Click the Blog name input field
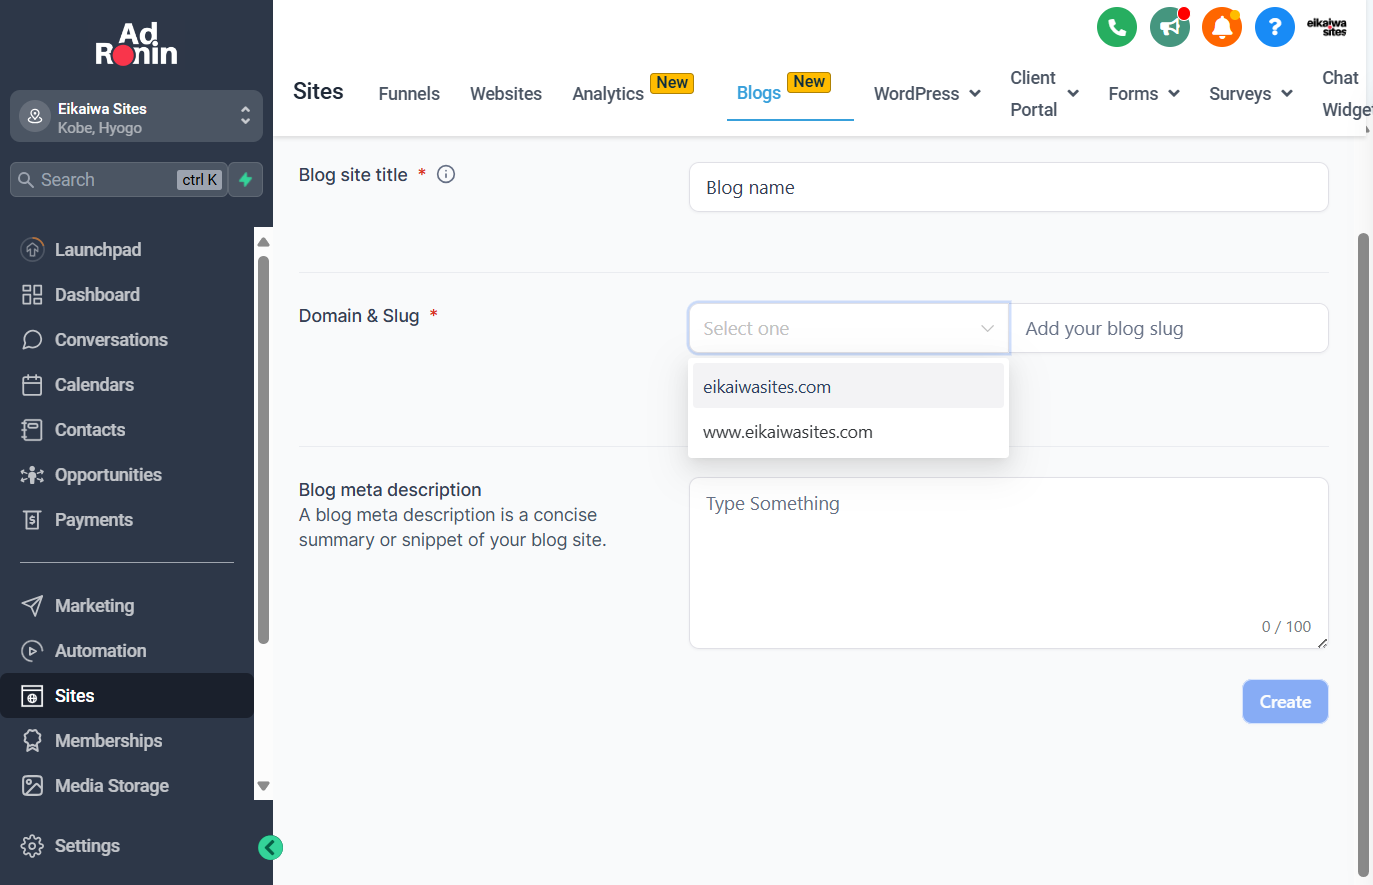The image size is (1373, 885). click(1008, 187)
